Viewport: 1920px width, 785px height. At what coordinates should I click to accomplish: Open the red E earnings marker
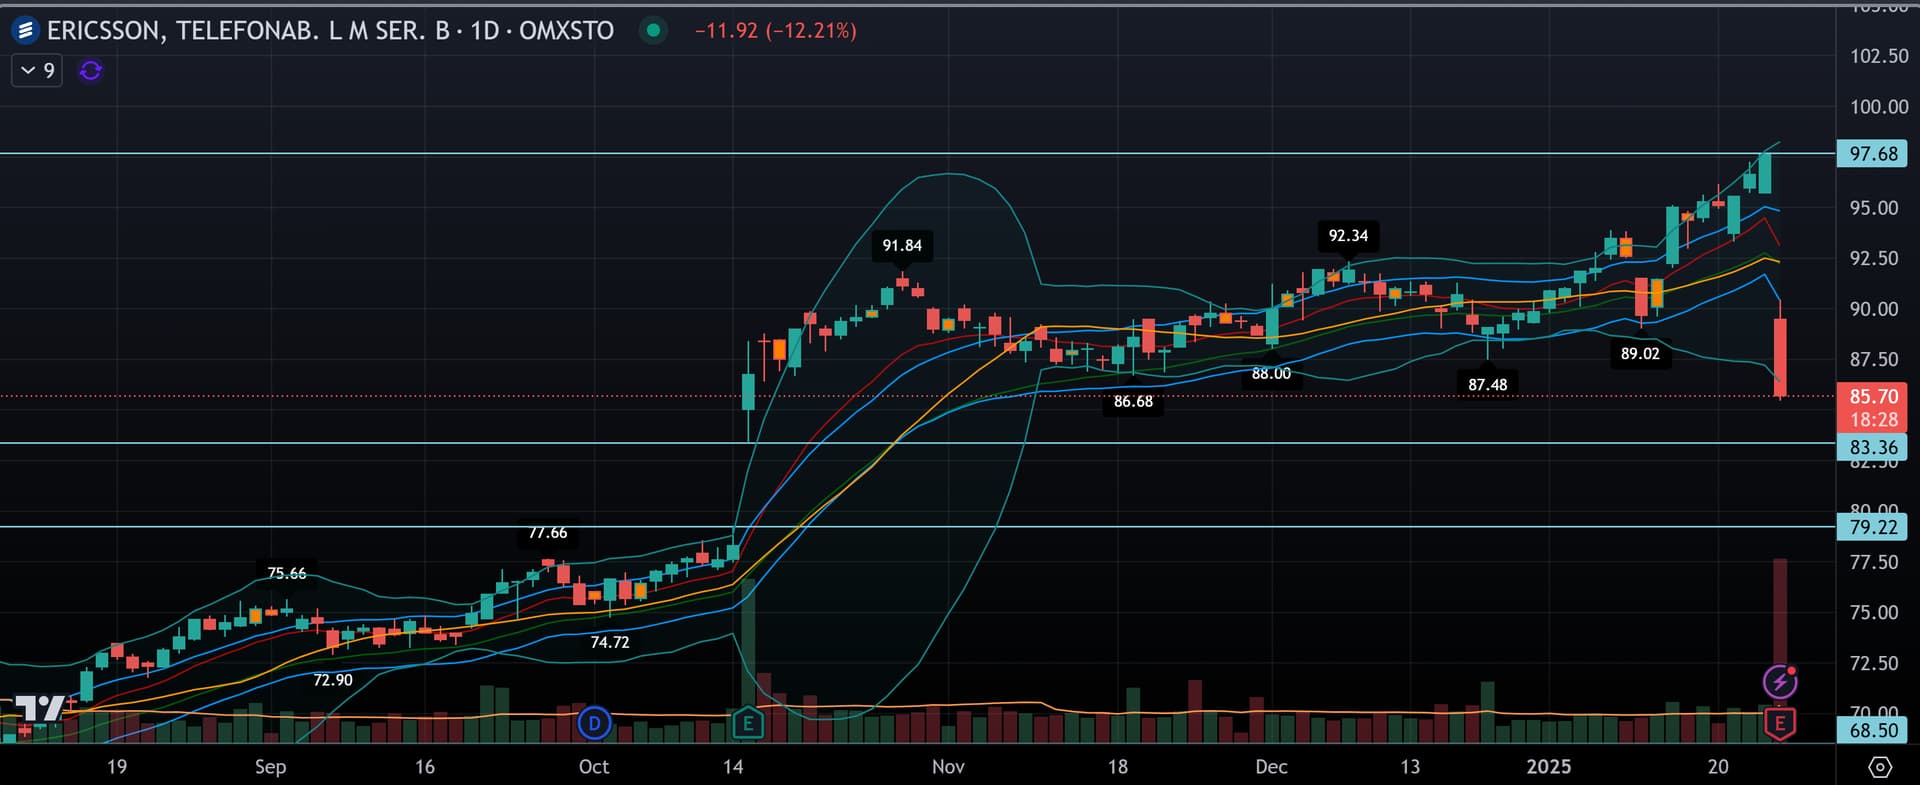click(x=1780, y=723)
